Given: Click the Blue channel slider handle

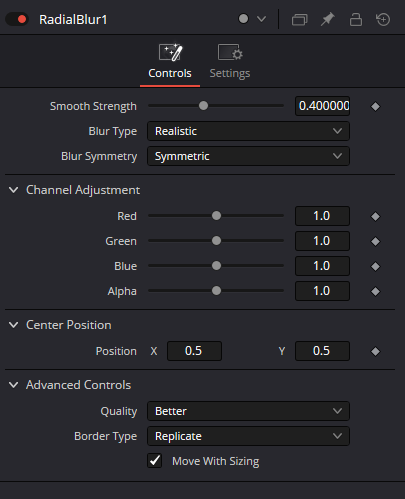Looking at the screenshot, I should [x=216, y=266].
